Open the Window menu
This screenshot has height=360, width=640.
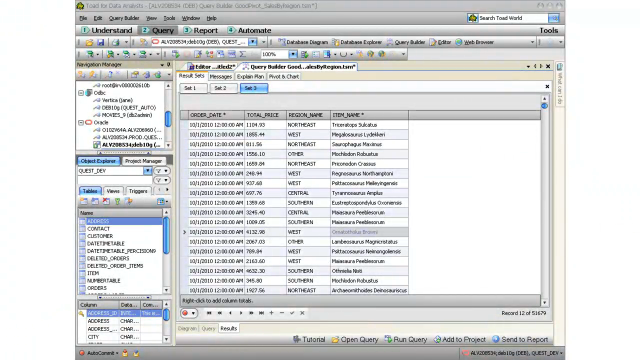point(191,18)
